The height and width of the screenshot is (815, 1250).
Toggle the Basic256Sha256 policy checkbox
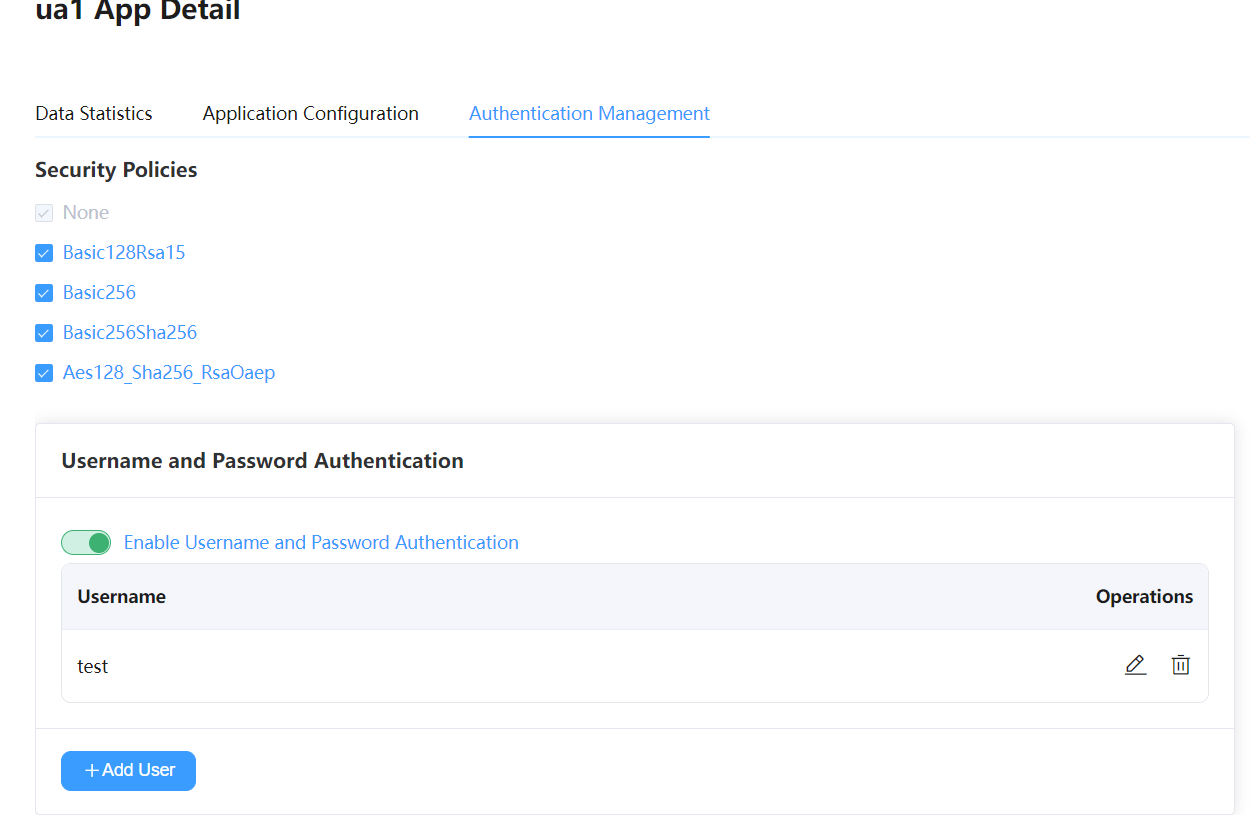click(x=44, y=333)
